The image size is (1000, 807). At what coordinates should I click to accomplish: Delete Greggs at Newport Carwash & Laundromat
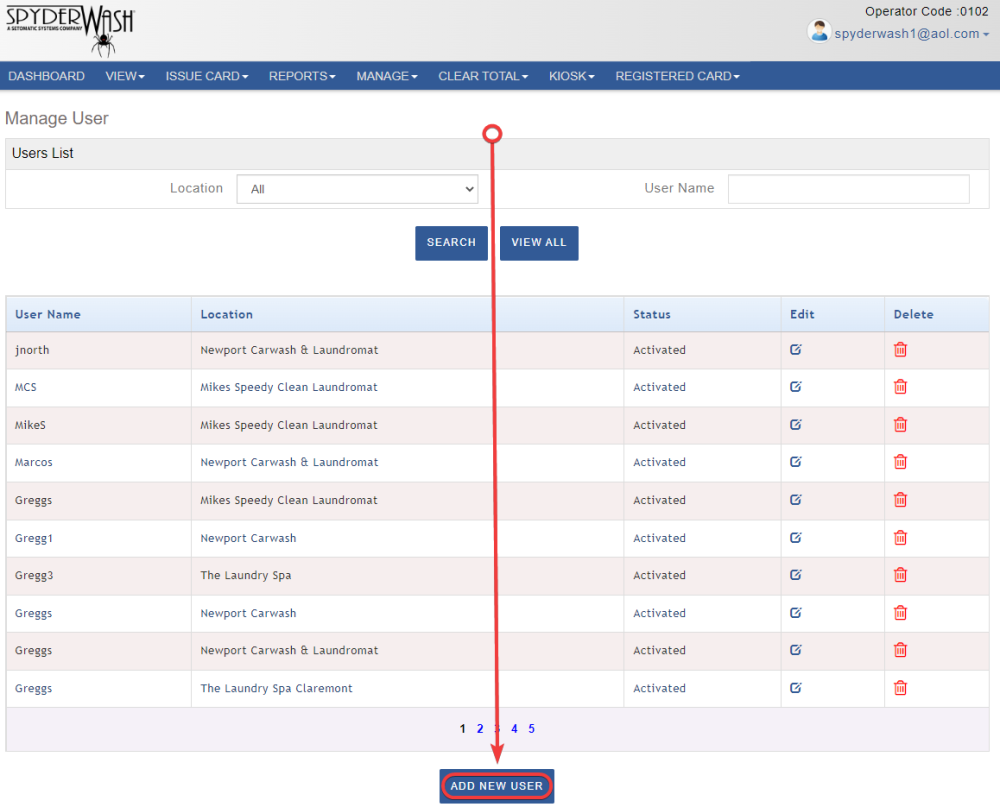(900, 650)
